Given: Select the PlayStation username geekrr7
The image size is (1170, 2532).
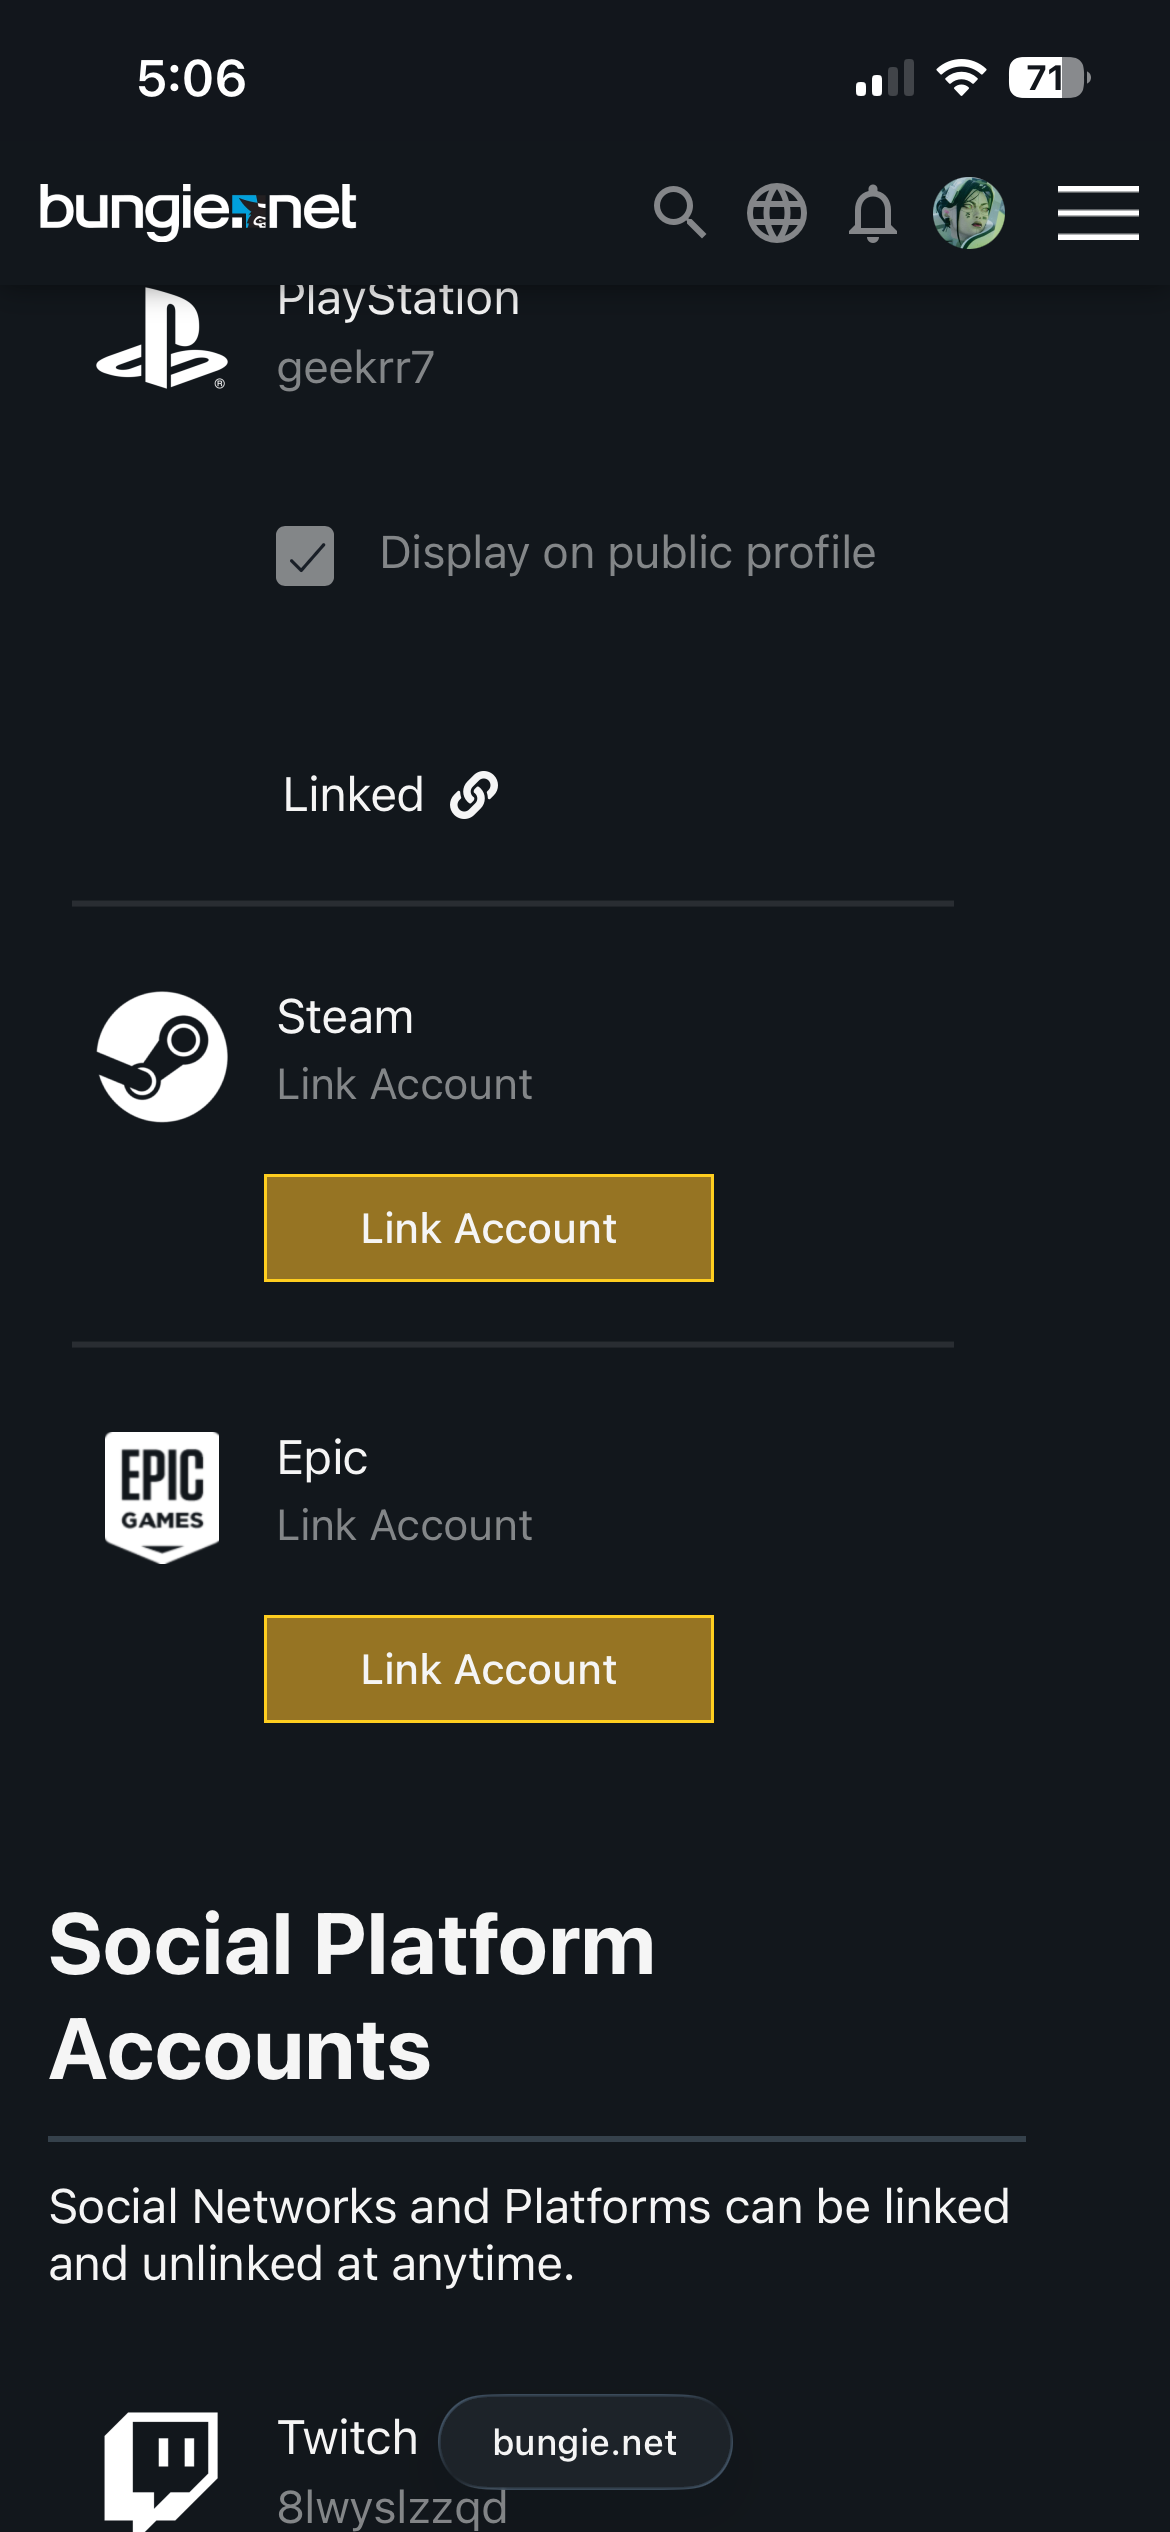Looking at the screenshot, I should point(356,368).
